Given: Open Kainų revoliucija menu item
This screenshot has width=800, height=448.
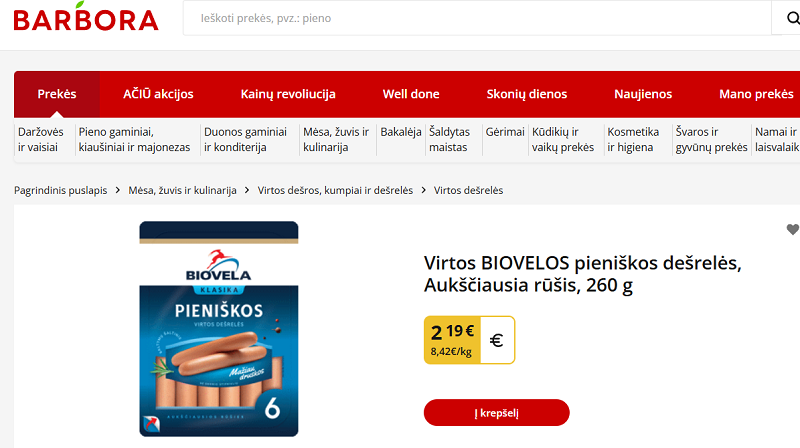Looking at the screenshot, I should pyautogui.click(x=288, y=94).
